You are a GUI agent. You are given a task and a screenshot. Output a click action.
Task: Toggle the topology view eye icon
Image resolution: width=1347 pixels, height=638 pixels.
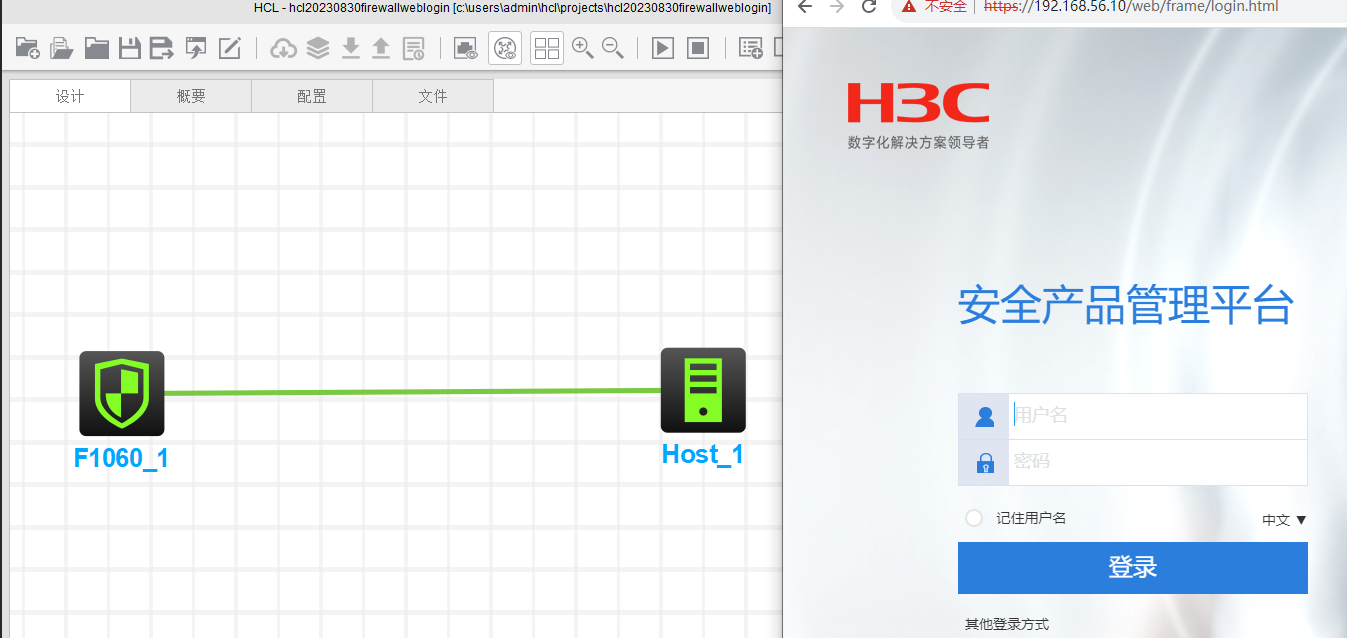[505, 47]
